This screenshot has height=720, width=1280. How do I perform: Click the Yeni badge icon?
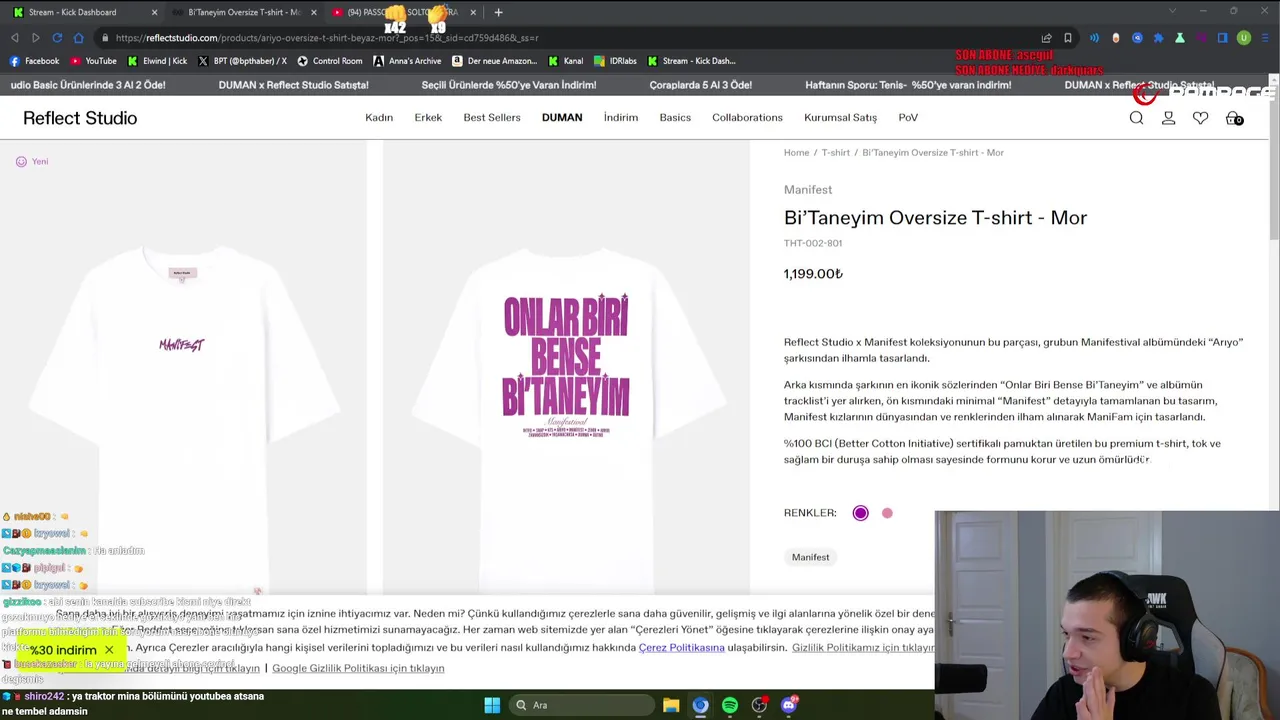point(21,161)
